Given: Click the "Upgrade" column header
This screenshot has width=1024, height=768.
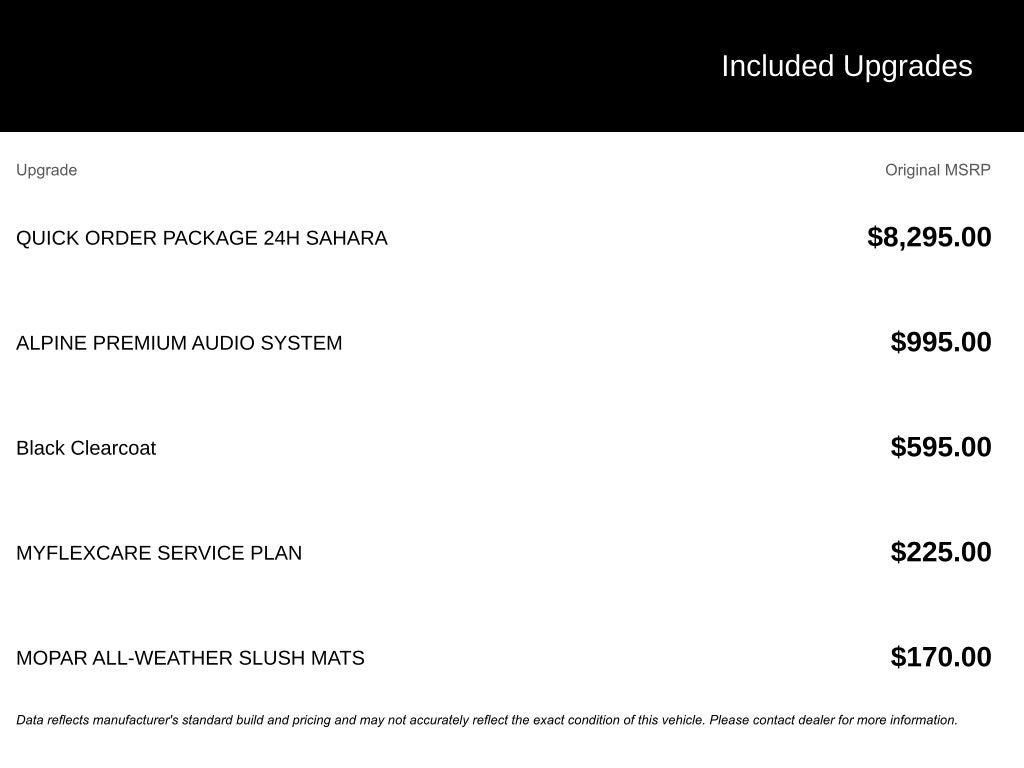Looking at the screenshot, I should coord(46,170).
